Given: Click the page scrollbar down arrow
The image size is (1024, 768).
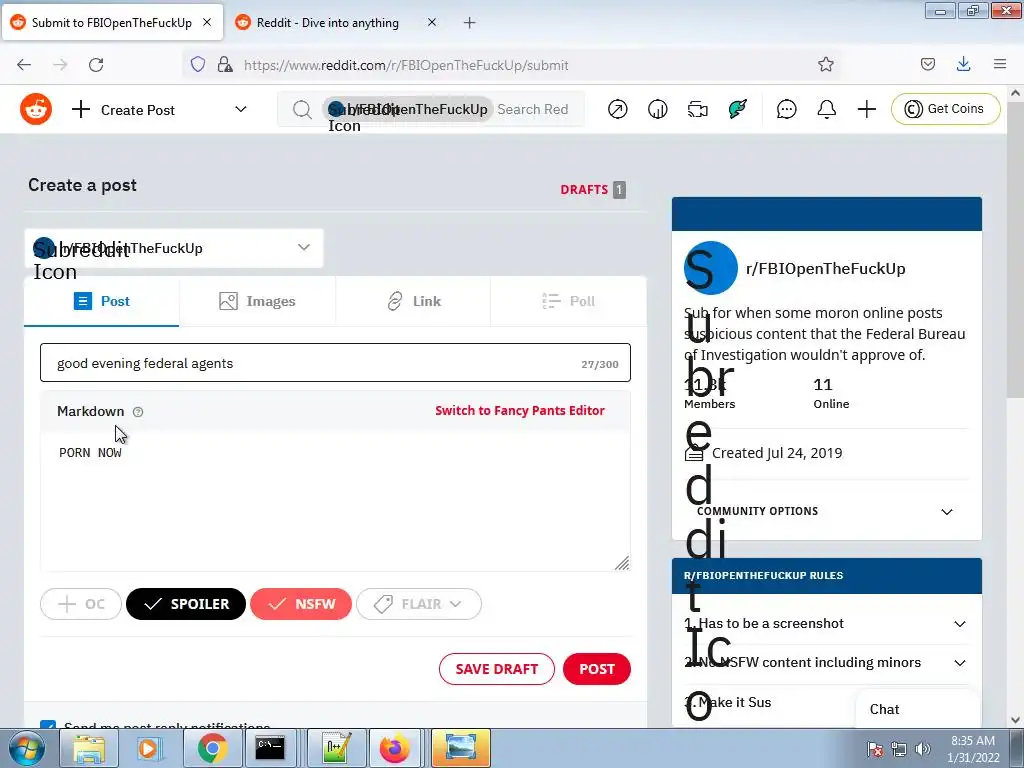Looking at the screenshot, I should (1016, 720).
